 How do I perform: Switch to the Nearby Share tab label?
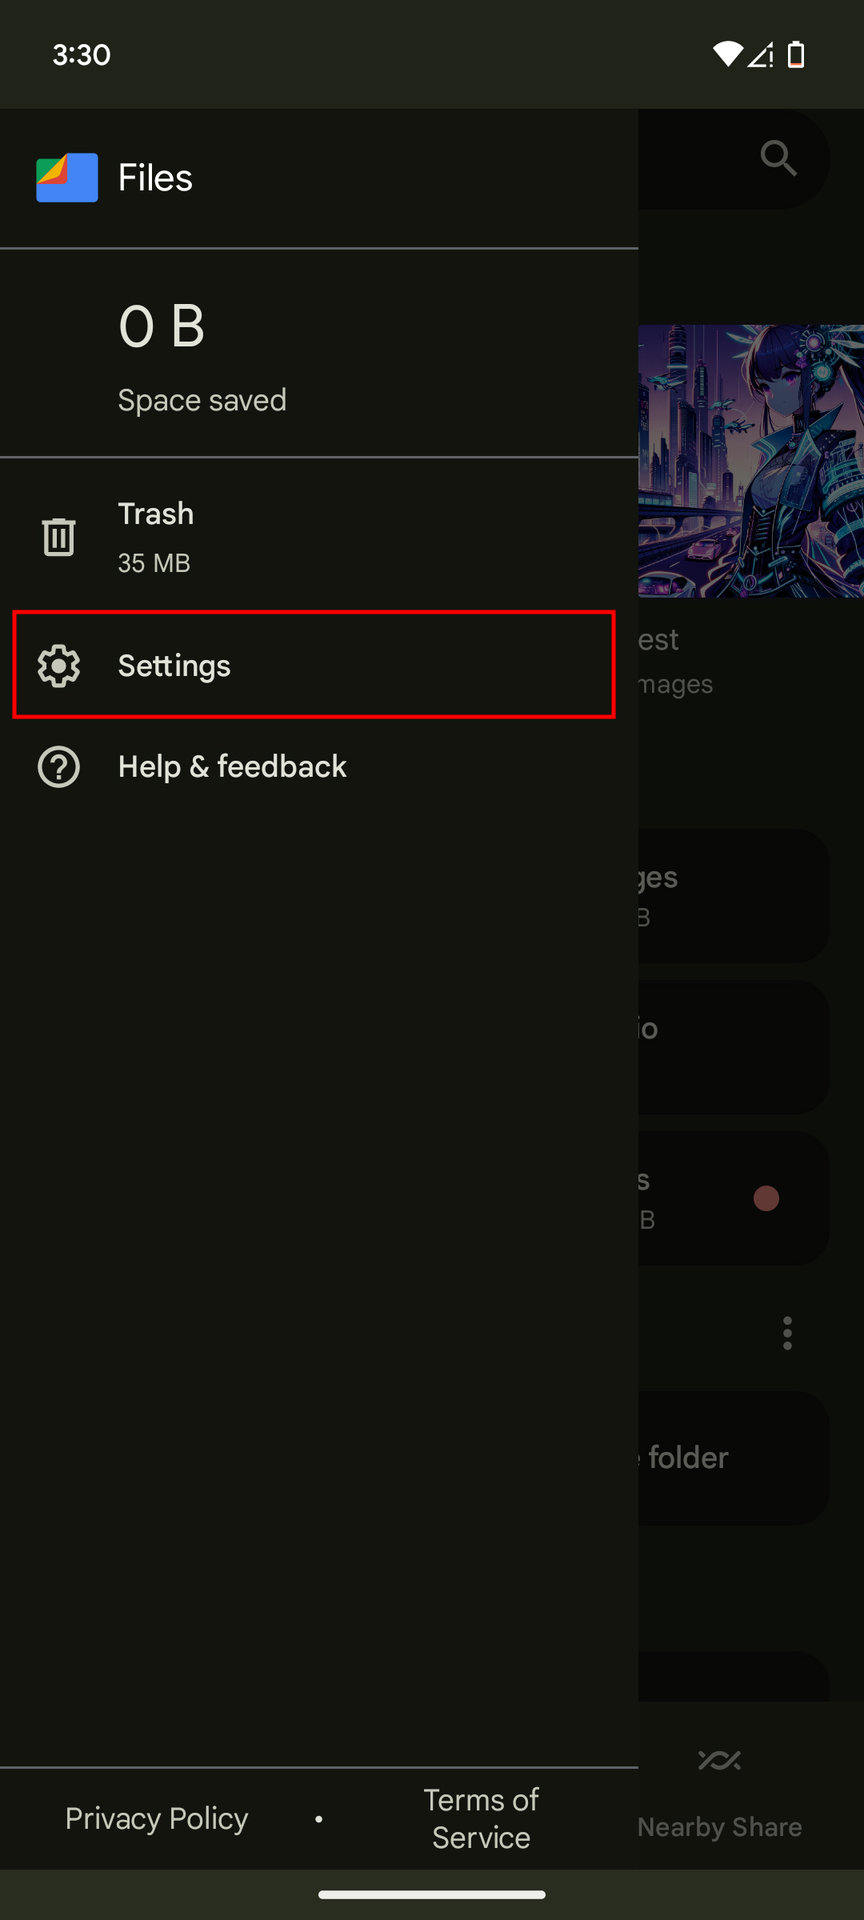click(x=720, y=1827)
